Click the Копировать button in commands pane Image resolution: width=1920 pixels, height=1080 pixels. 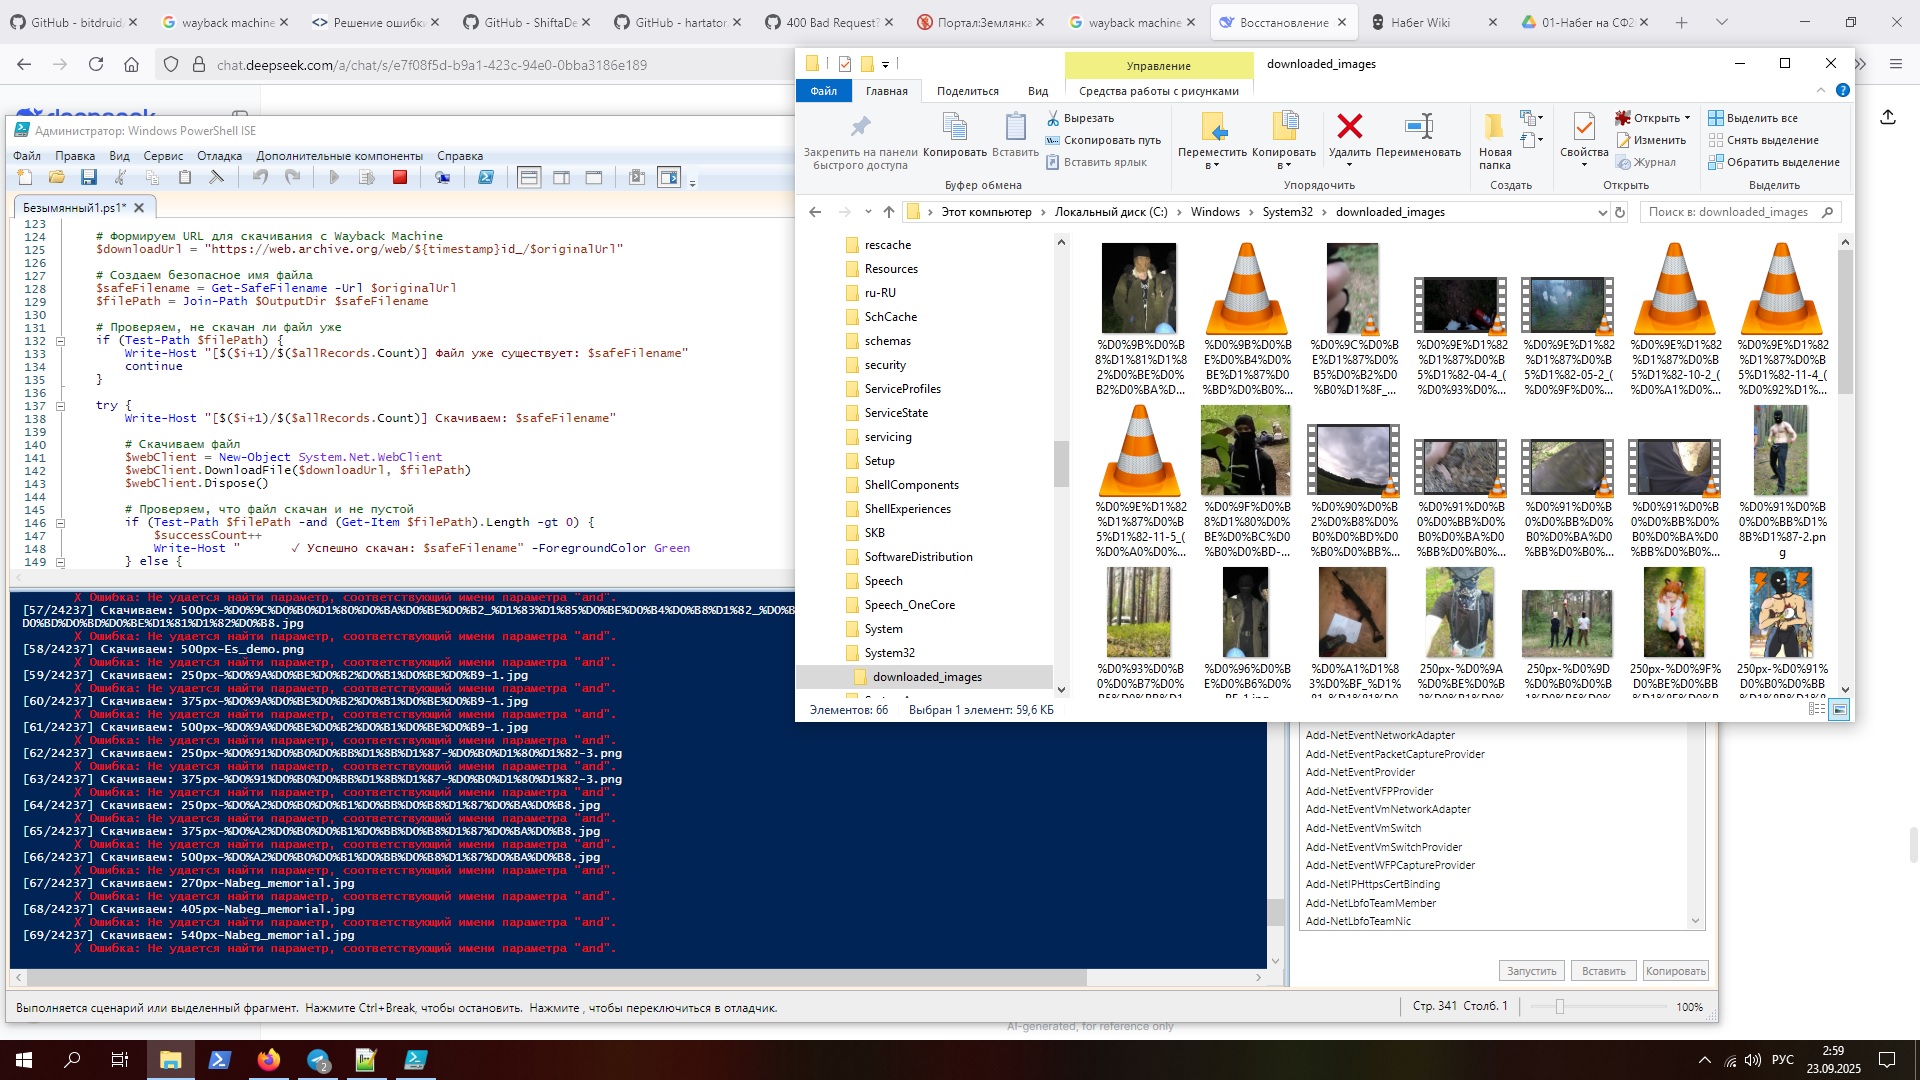1675,971
